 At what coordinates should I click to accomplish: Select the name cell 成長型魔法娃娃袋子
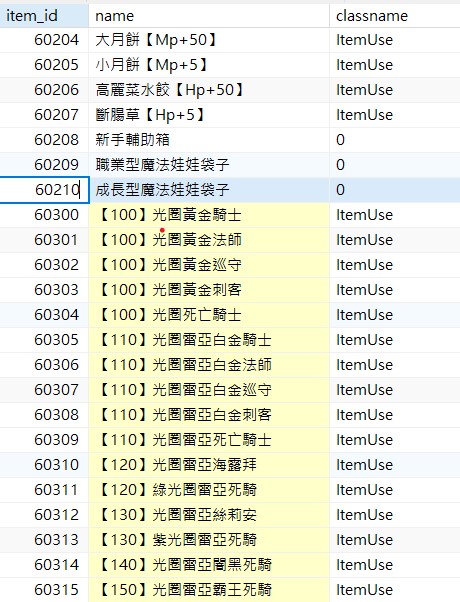(209, 190)
